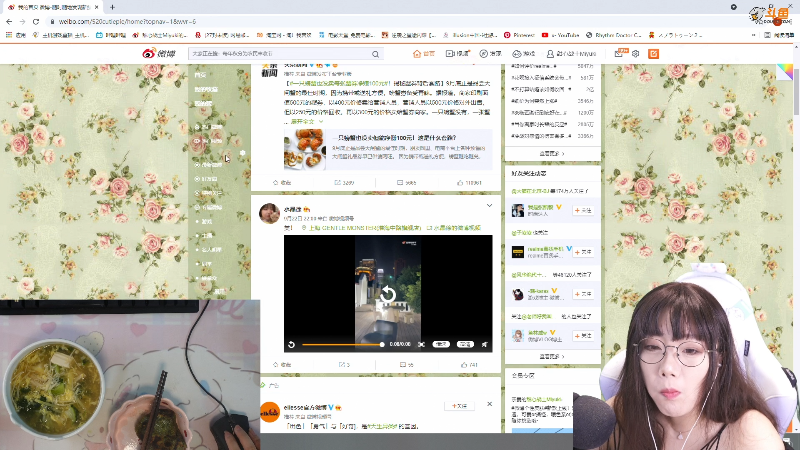
Task: Favorite the video post
Action: point(282,365)
